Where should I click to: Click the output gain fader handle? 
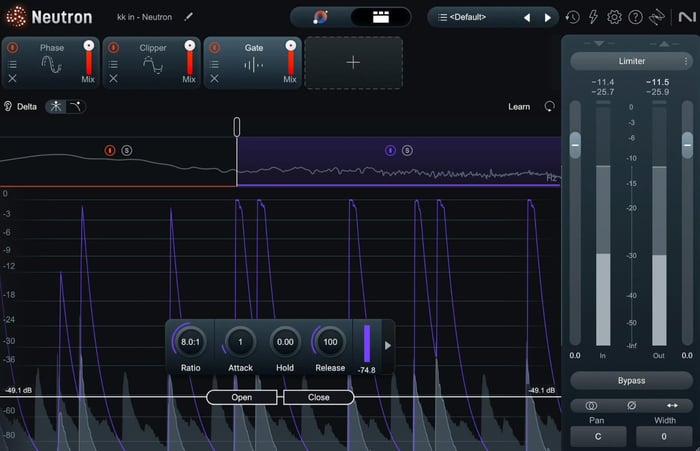(688, 145)
